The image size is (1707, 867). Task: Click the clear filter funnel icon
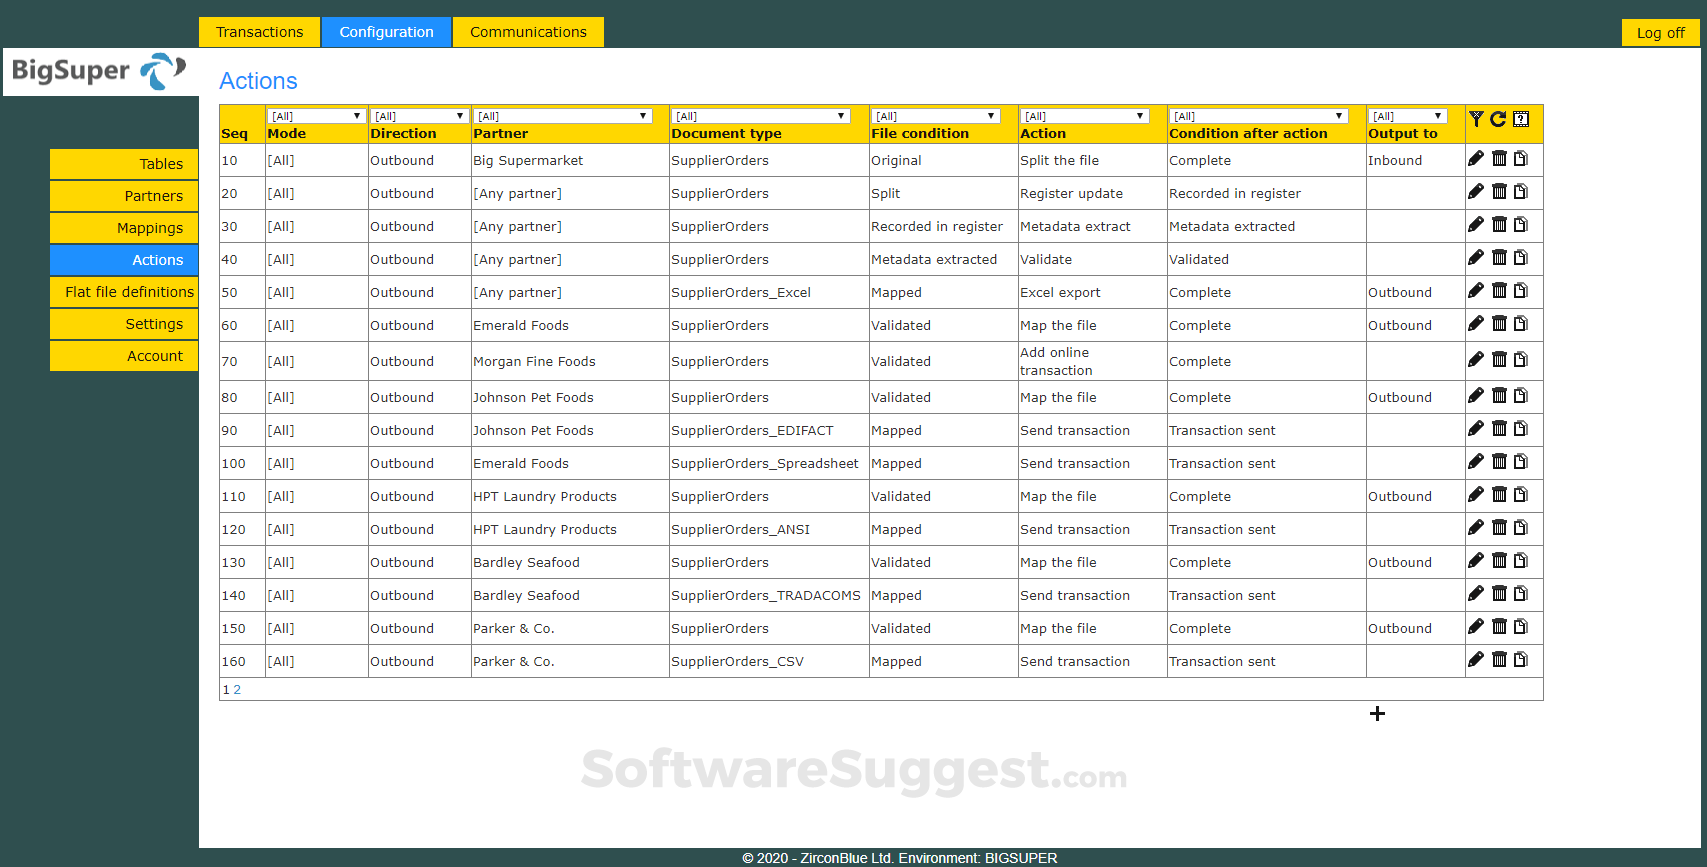pos(1476,119)
